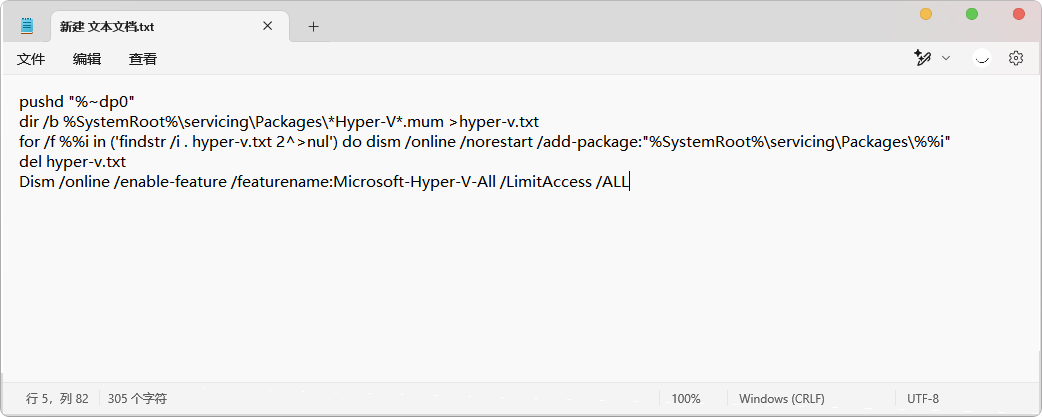This screenshot has height=417, width=1042.
Task: Open the 文件 menu
Action: [31, 59]
